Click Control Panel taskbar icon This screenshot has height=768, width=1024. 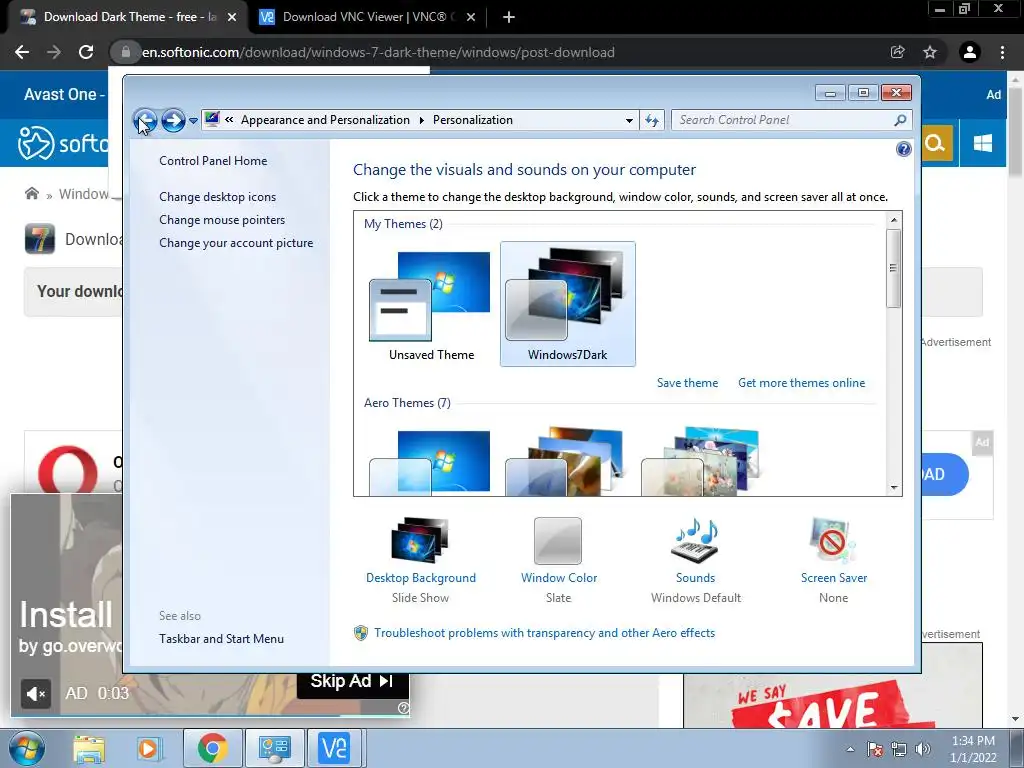274,748
